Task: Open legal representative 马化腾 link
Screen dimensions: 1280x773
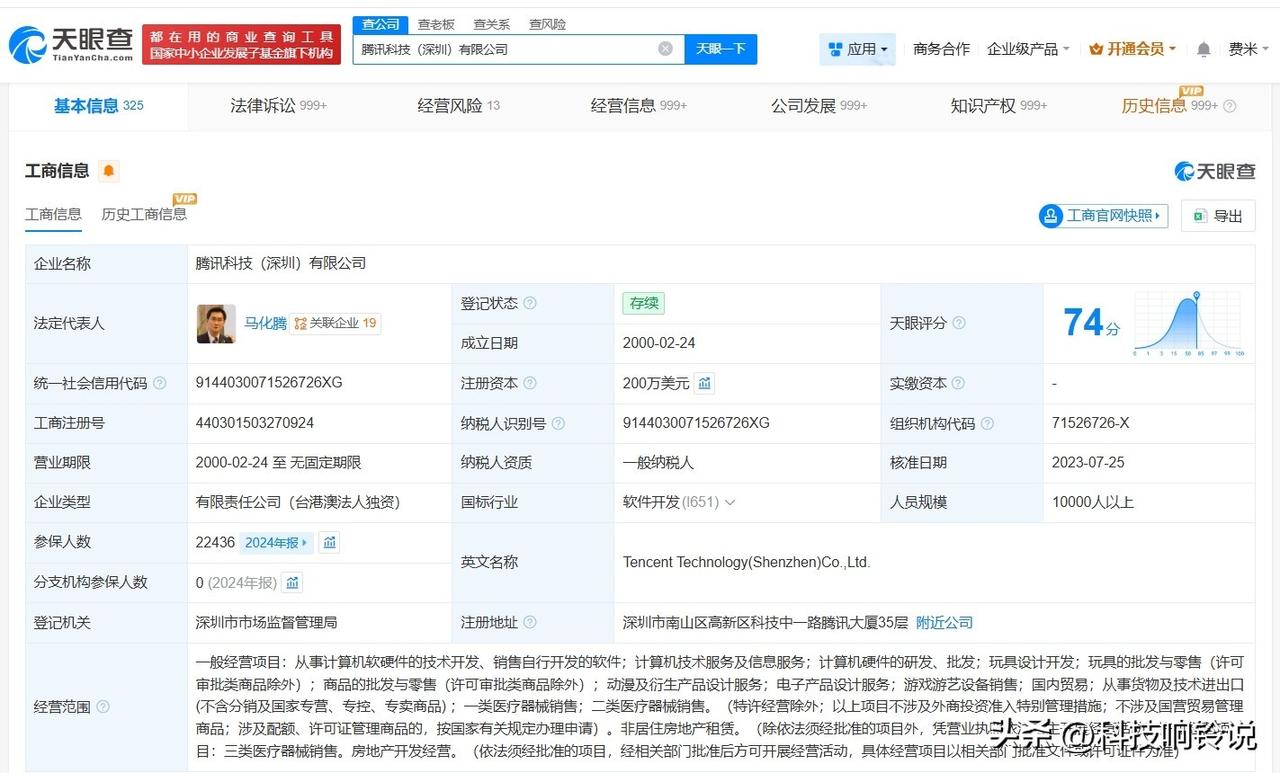Action: click(x=266, y=323)
